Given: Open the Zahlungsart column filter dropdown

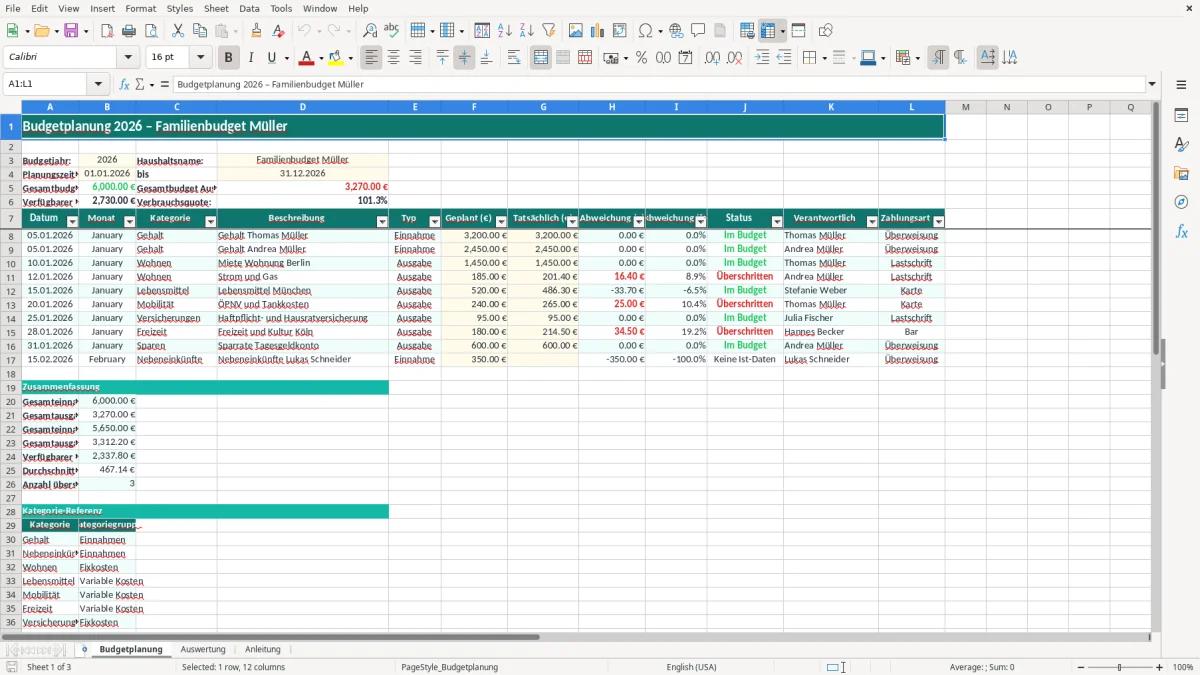Looking at the screenshot, I should tap(938, 222).
